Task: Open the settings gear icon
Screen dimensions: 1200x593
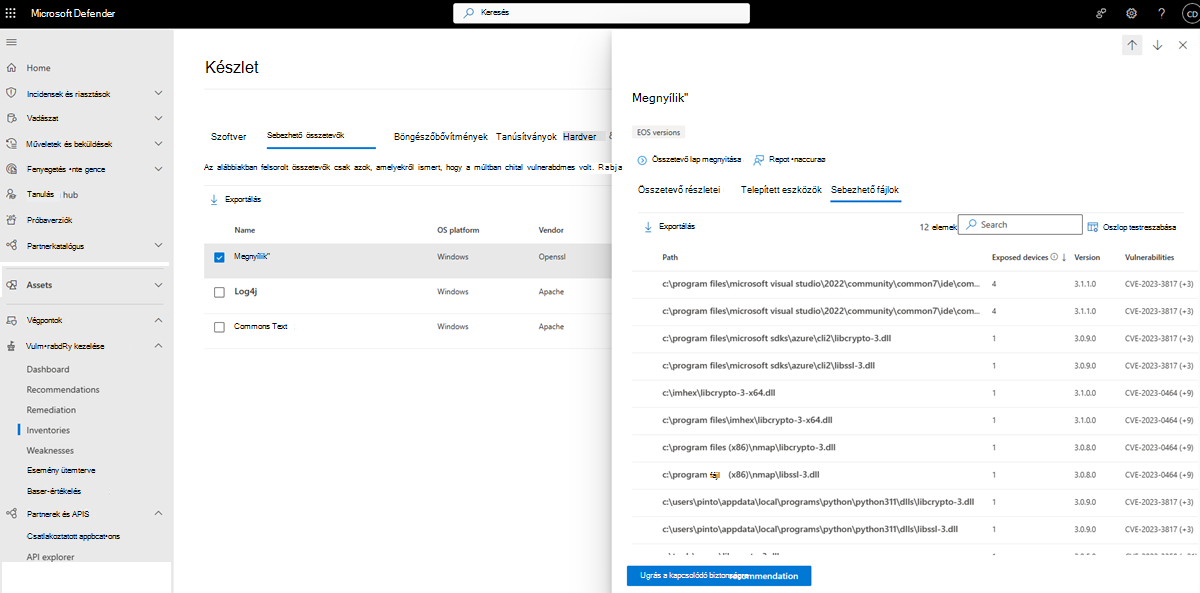Action: (x=1131, y=13)
